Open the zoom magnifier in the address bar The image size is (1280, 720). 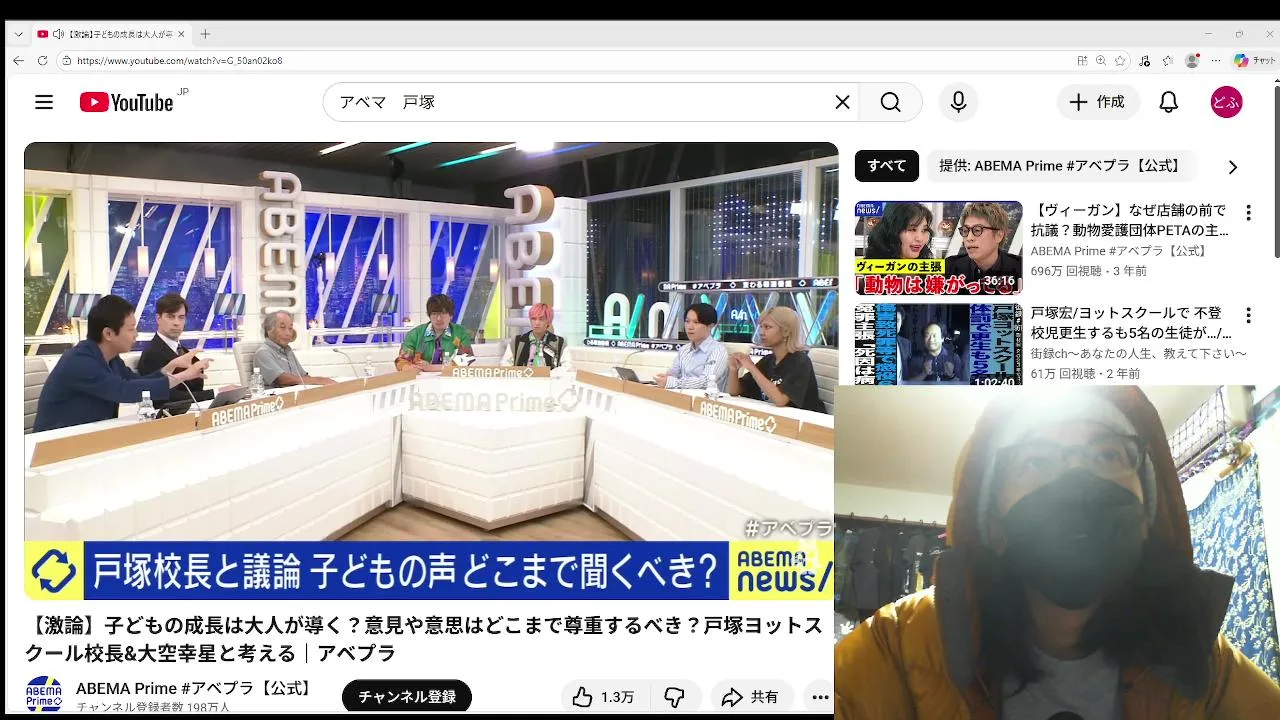pos(1101,60)
